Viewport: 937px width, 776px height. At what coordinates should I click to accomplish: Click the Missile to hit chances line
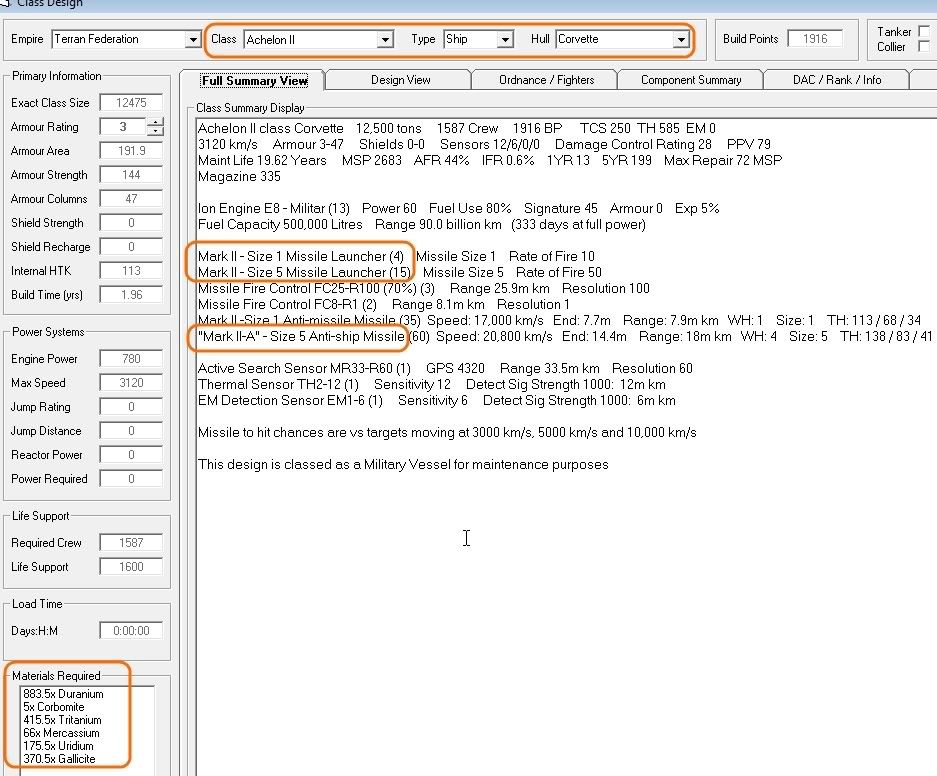(447, 433)
